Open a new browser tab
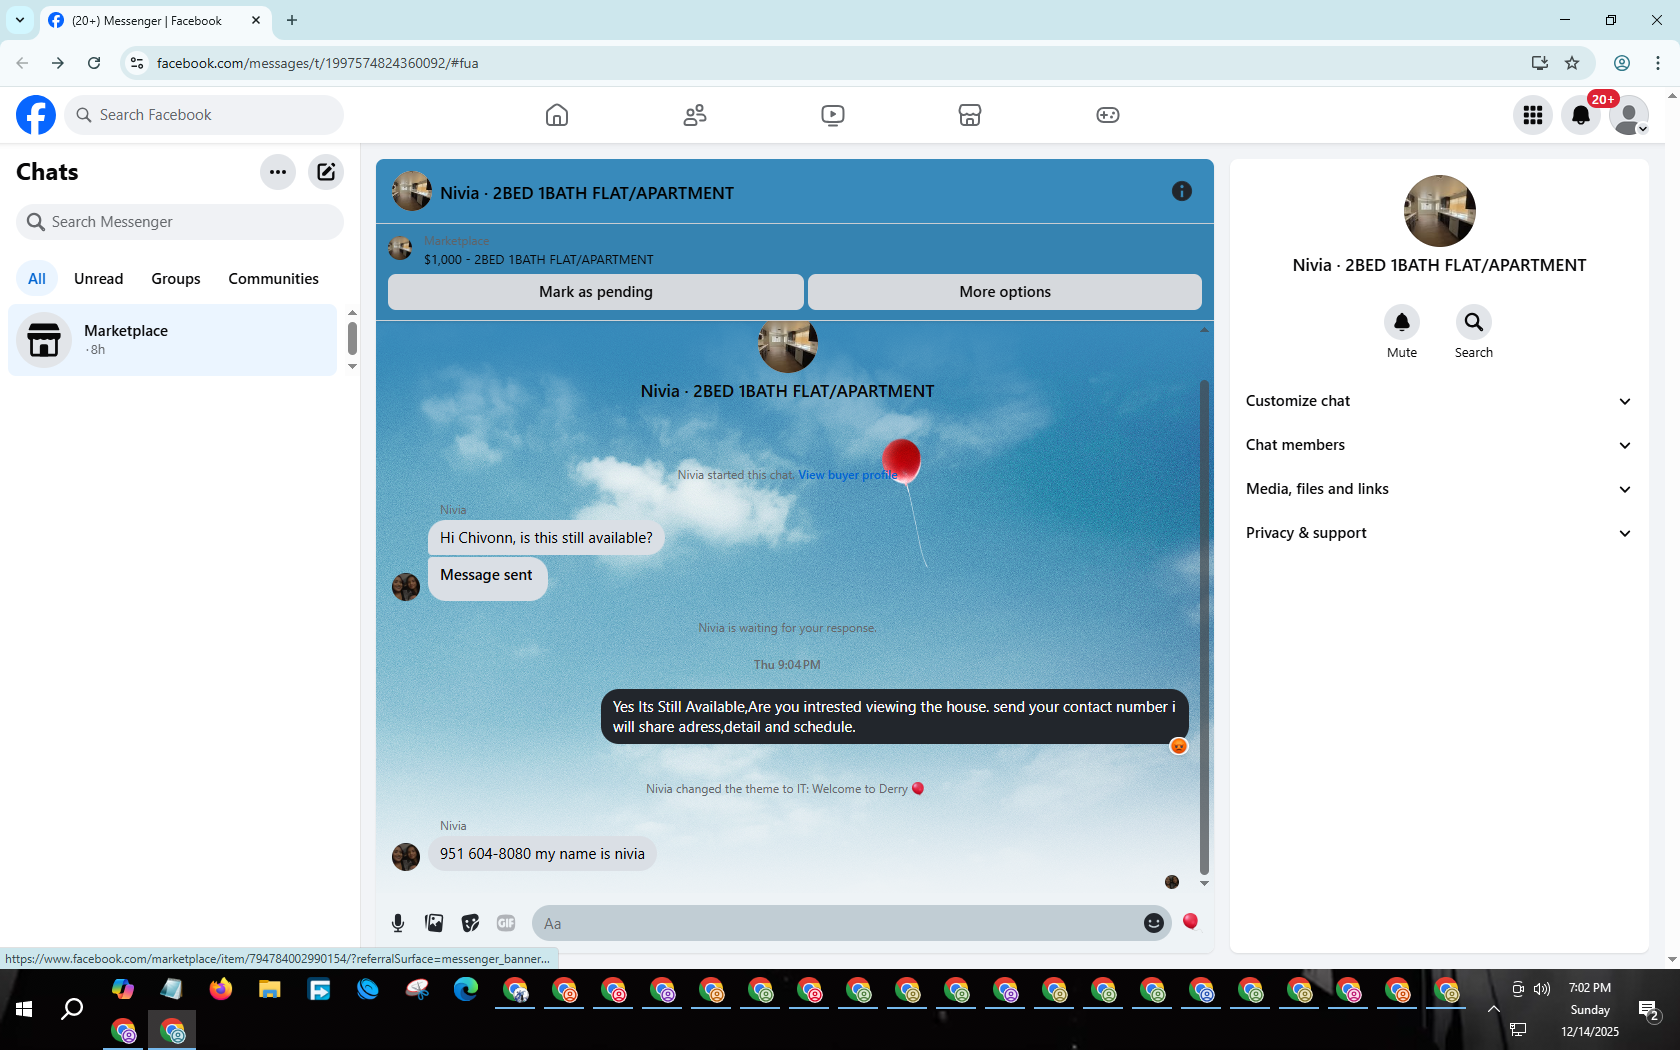The height and width of the screenshot is (1050, 1680). point(292,20)
